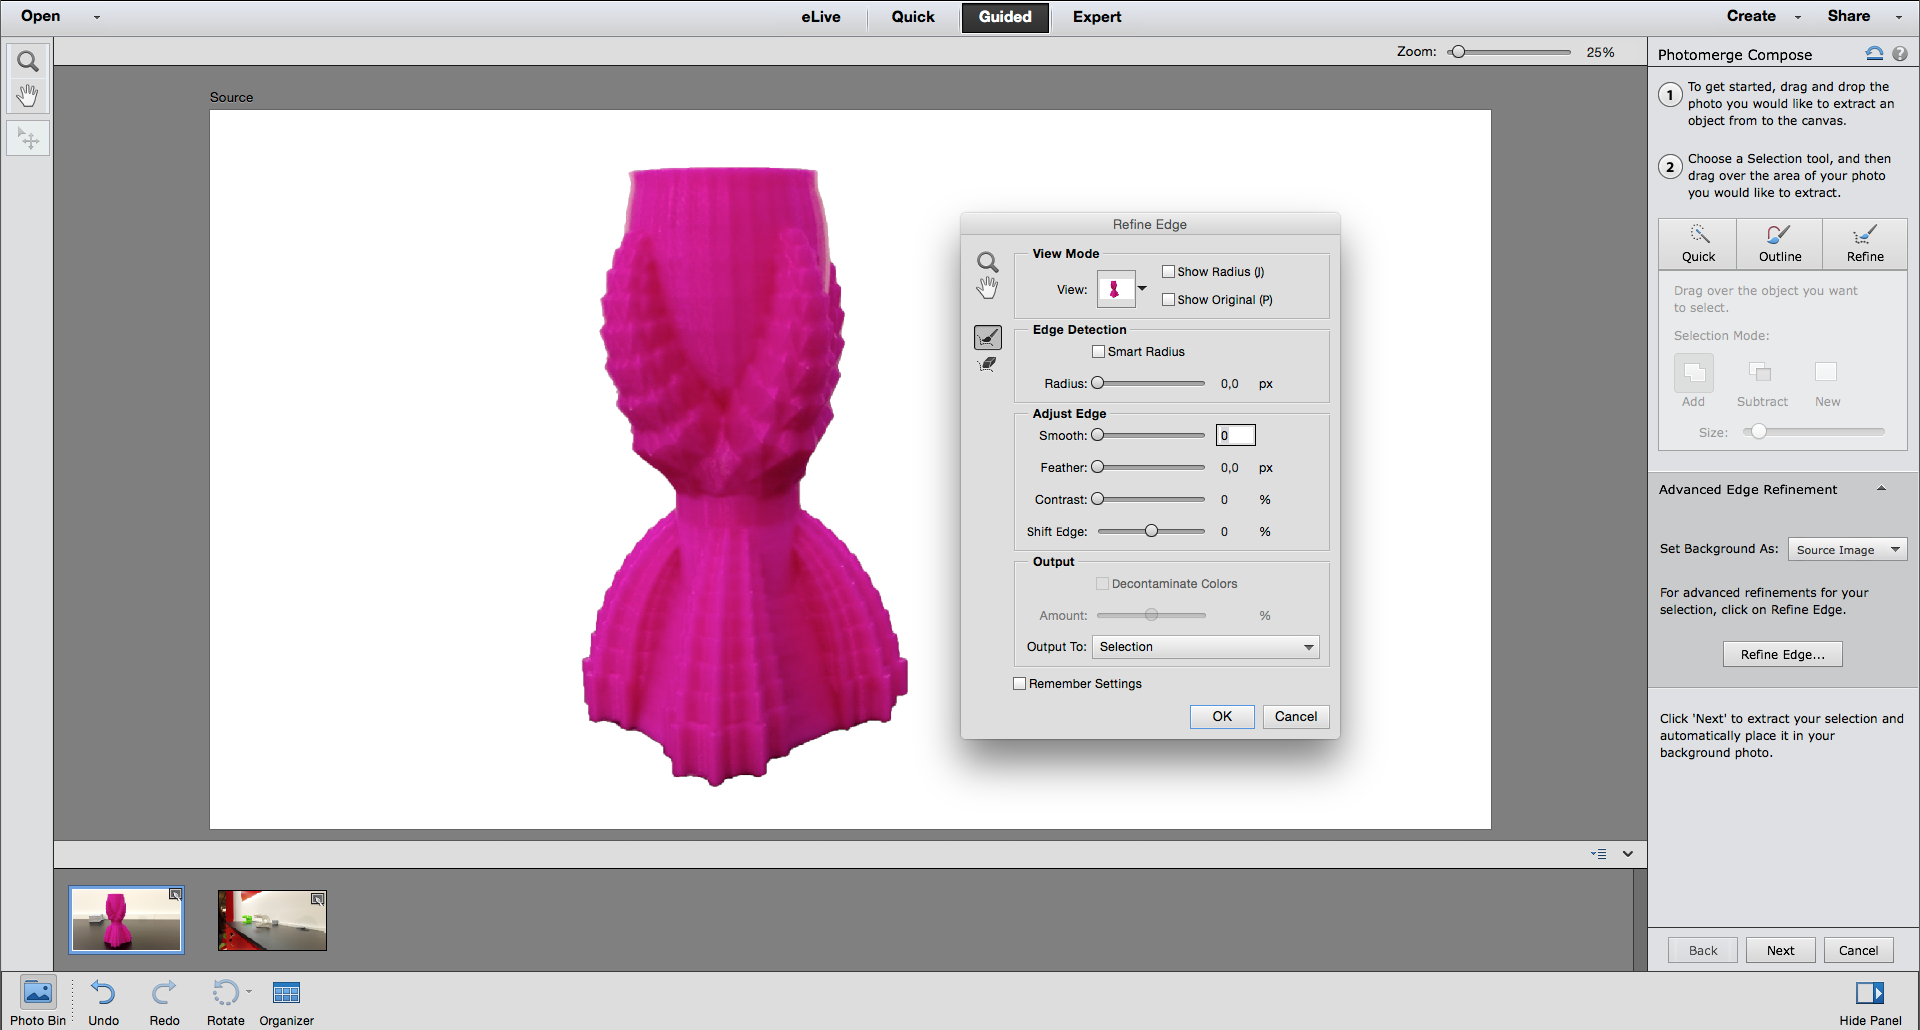1920x1030 pixels.
Task: Choose the Refine Radius brush in dialog
Action: 988,338
